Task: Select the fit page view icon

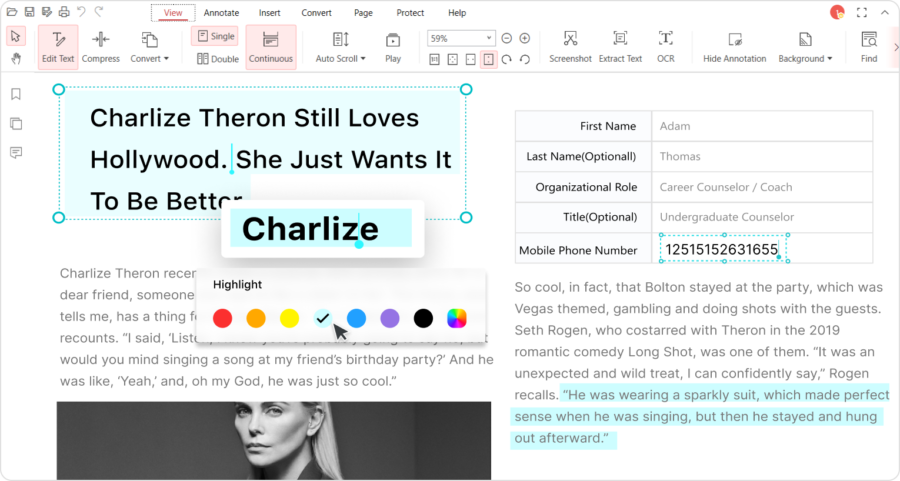Action: click(x=452, y=59)
